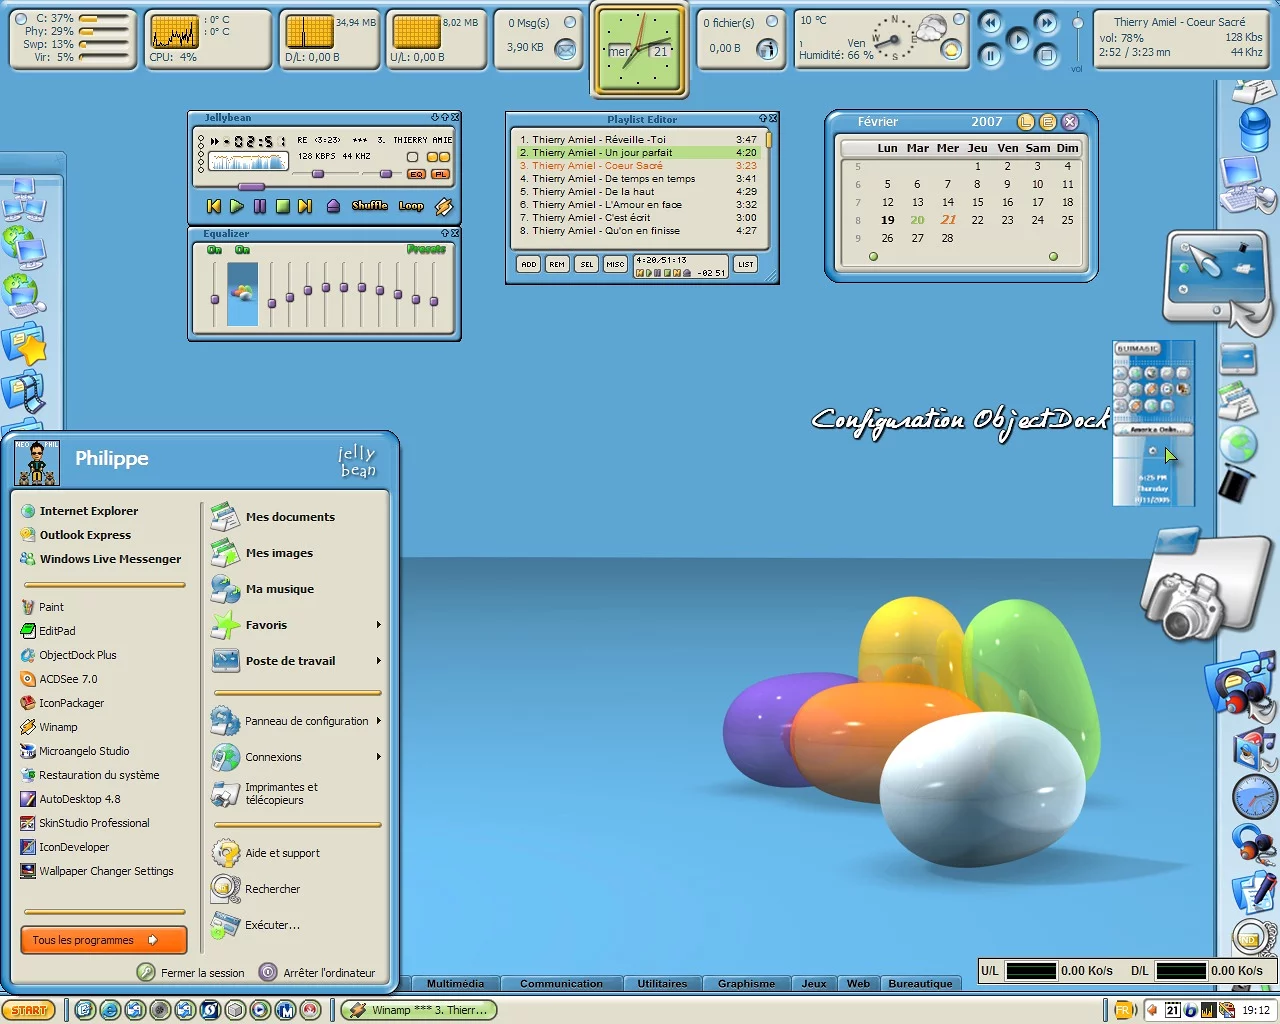Toggle Shuffle mode in Winamp
Viewport: 1280px width, 1024px height.
[369, 205]
